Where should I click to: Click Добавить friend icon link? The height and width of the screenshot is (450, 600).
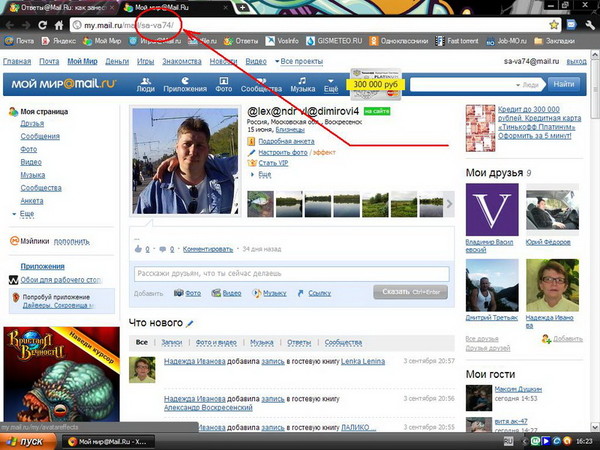click(562, 339)
